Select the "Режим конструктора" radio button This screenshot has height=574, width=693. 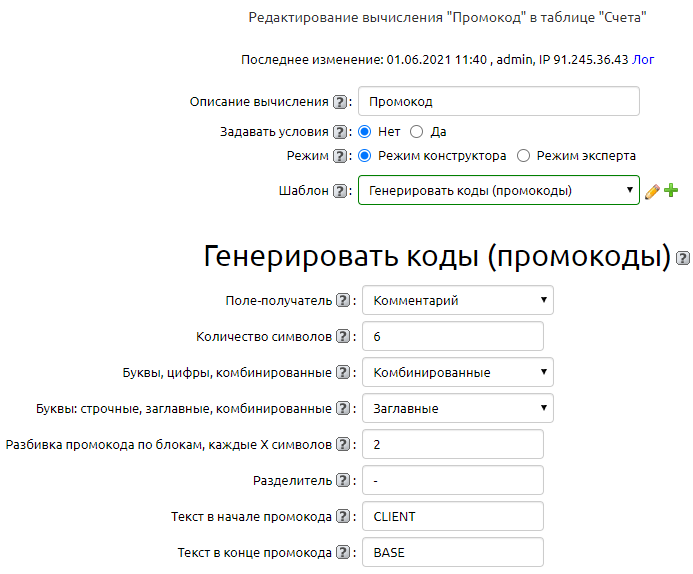(365, 156)
